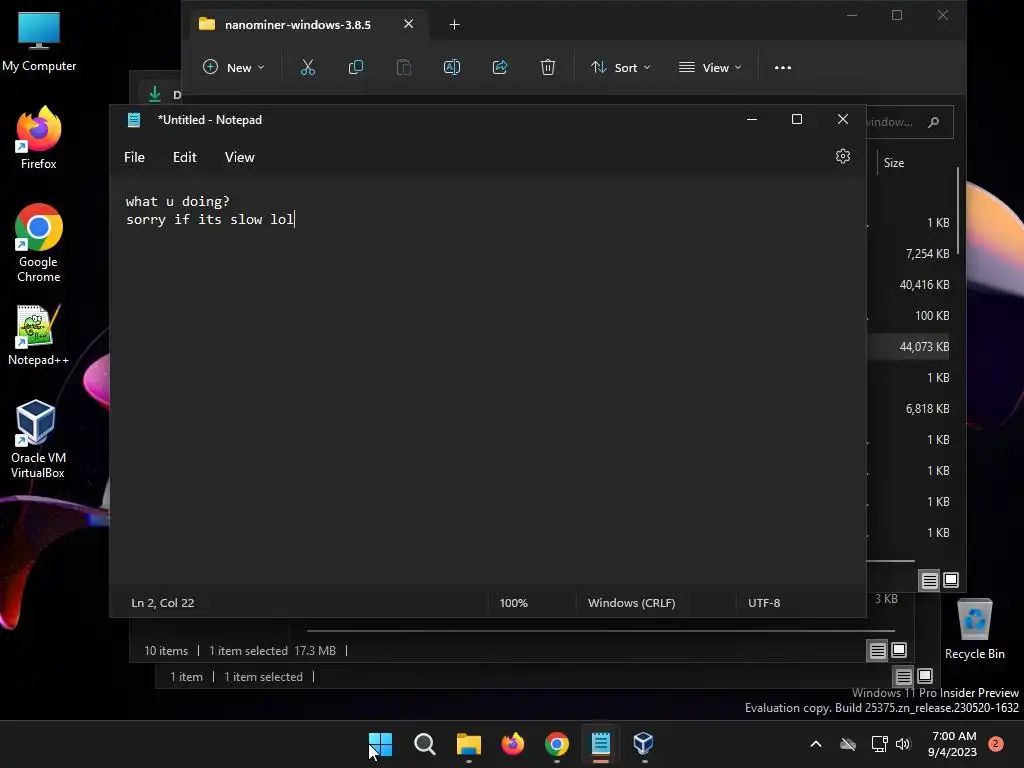
Task: Click the text 'what u doing?' in Notepad
Action: click(x=178, y=202)
